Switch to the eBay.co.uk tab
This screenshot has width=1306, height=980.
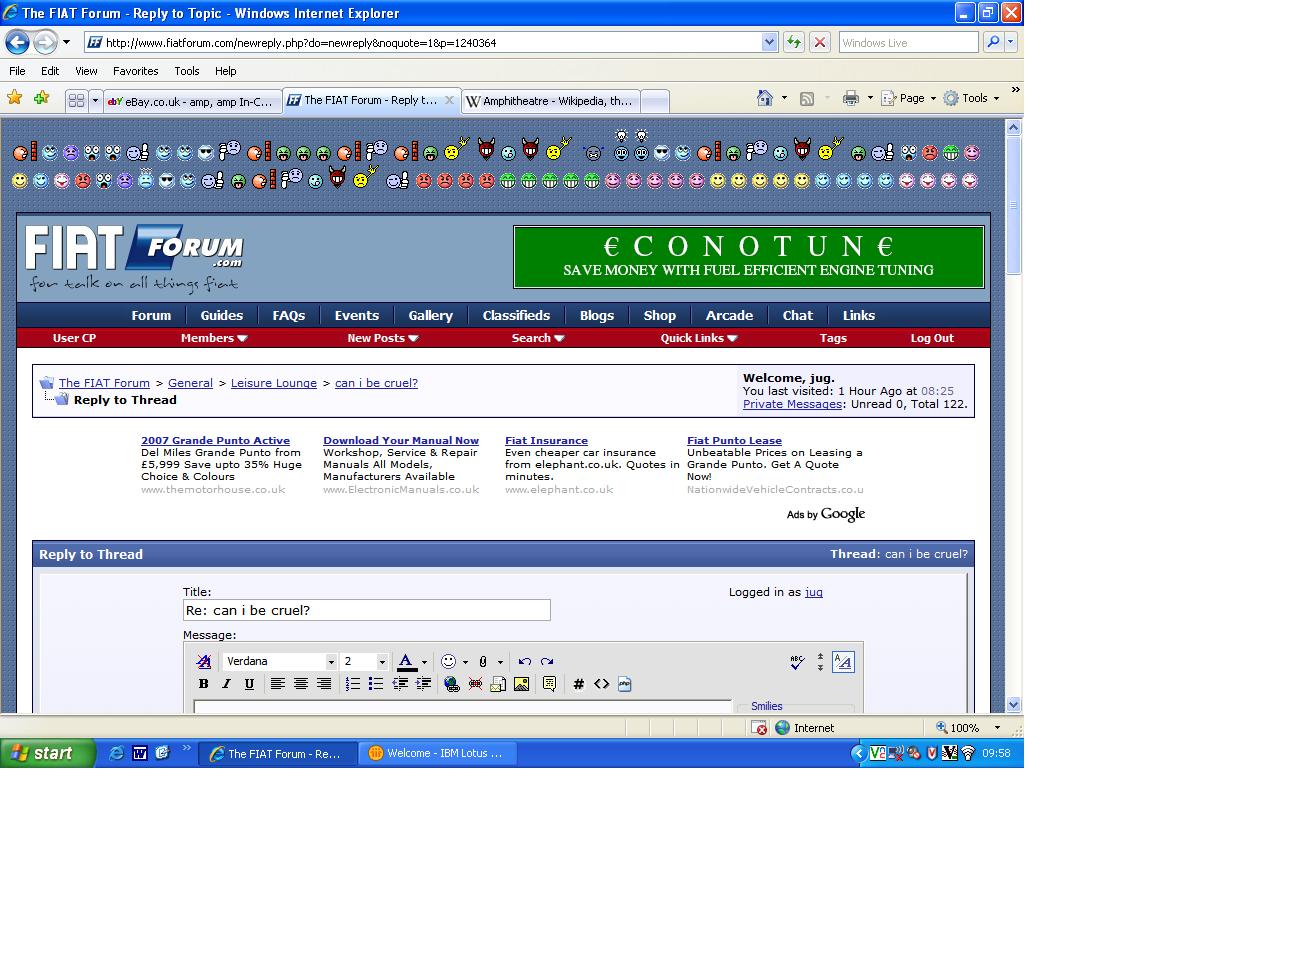coord(192,101)
